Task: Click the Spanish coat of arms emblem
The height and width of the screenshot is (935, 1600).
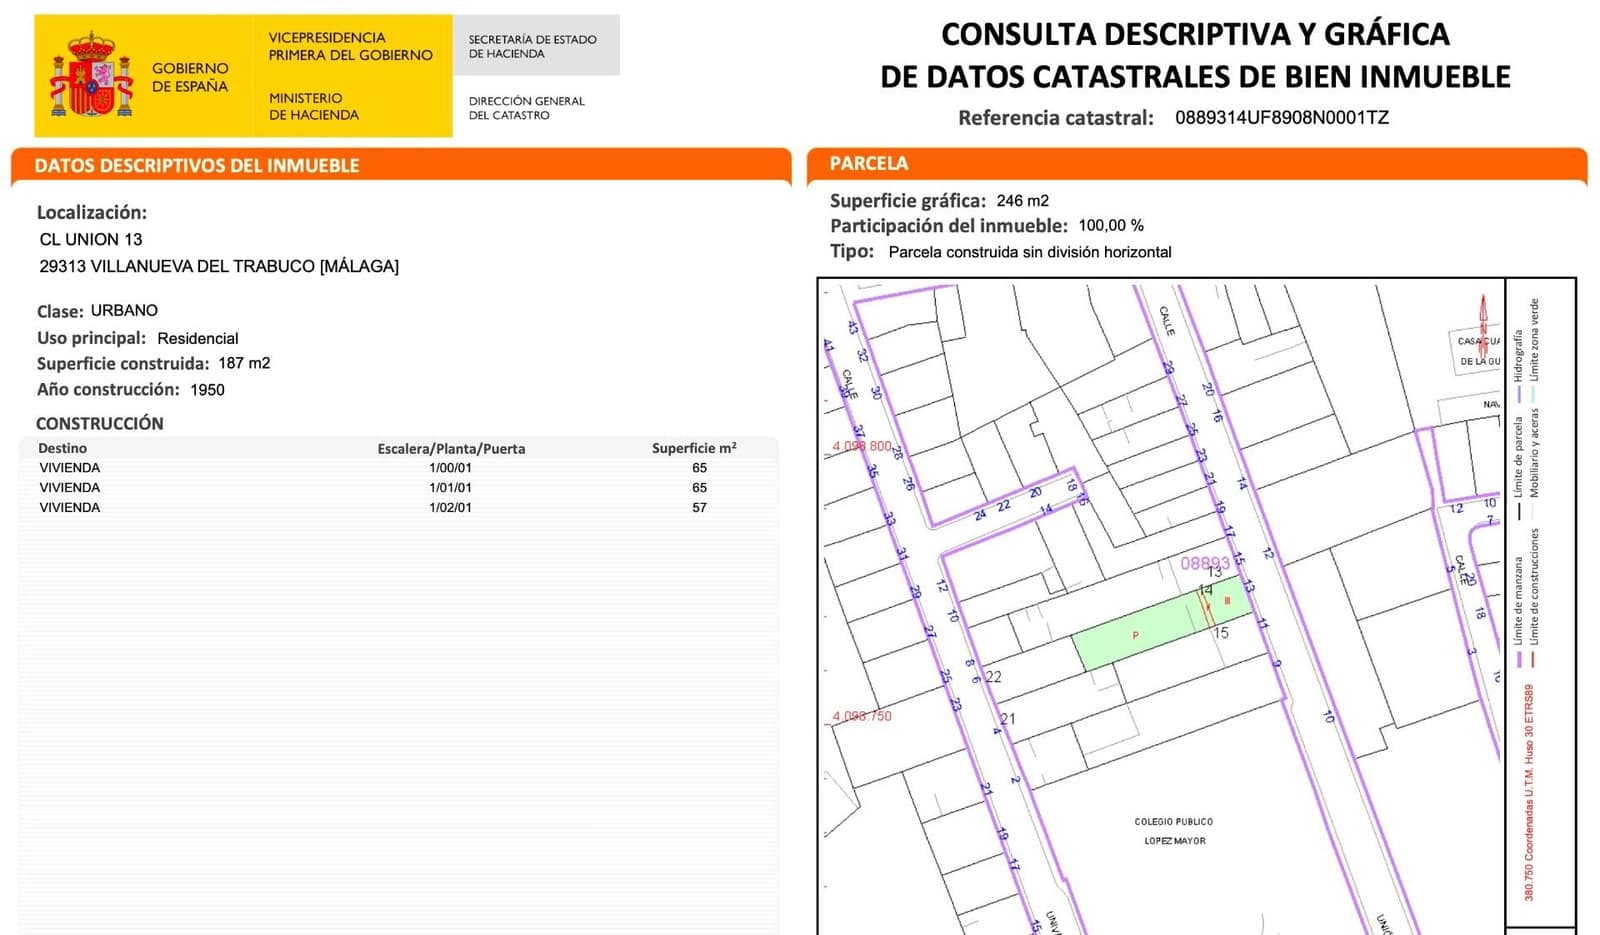Action: pyautogui.click(x=90, y=72)
